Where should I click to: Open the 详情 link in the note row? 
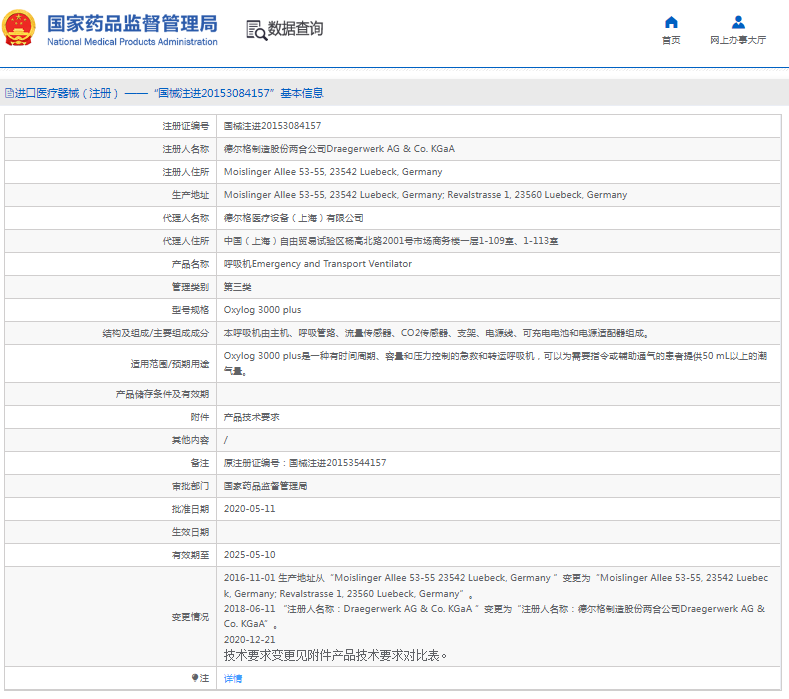232,678
